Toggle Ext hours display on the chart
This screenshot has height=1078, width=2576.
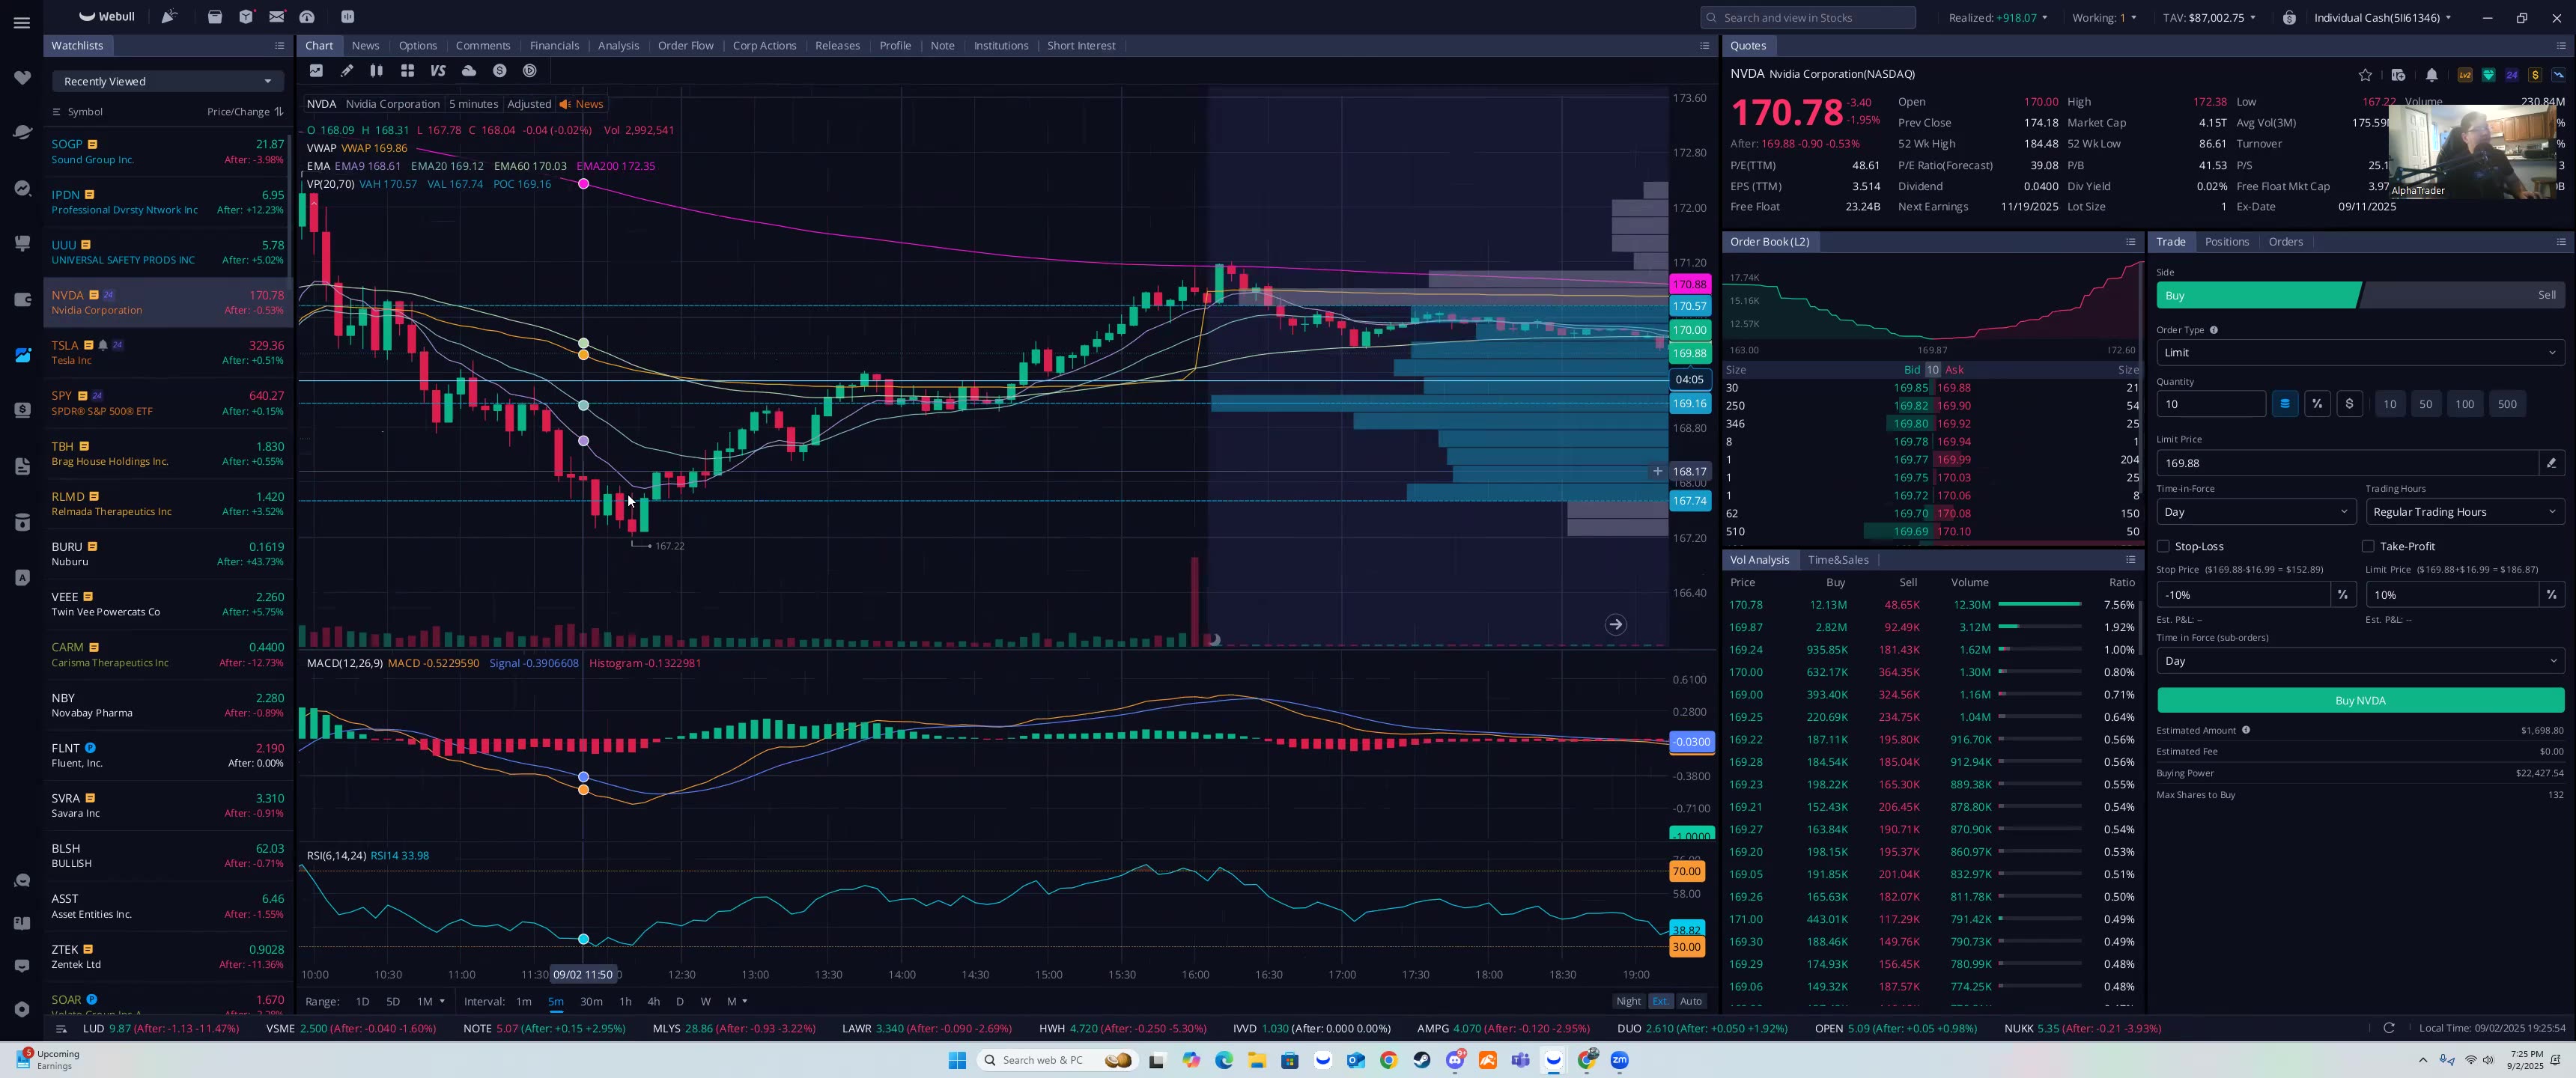1660,1001
